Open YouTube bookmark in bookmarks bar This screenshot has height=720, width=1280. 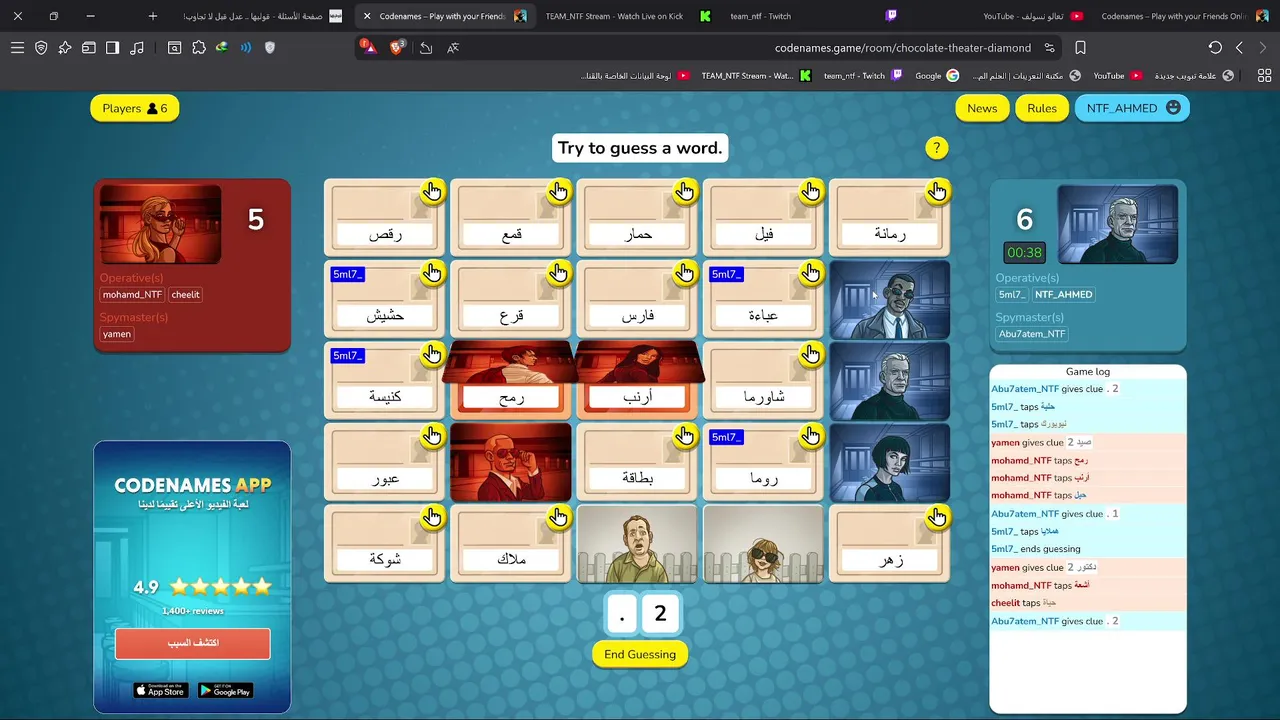click(1116, 75)
